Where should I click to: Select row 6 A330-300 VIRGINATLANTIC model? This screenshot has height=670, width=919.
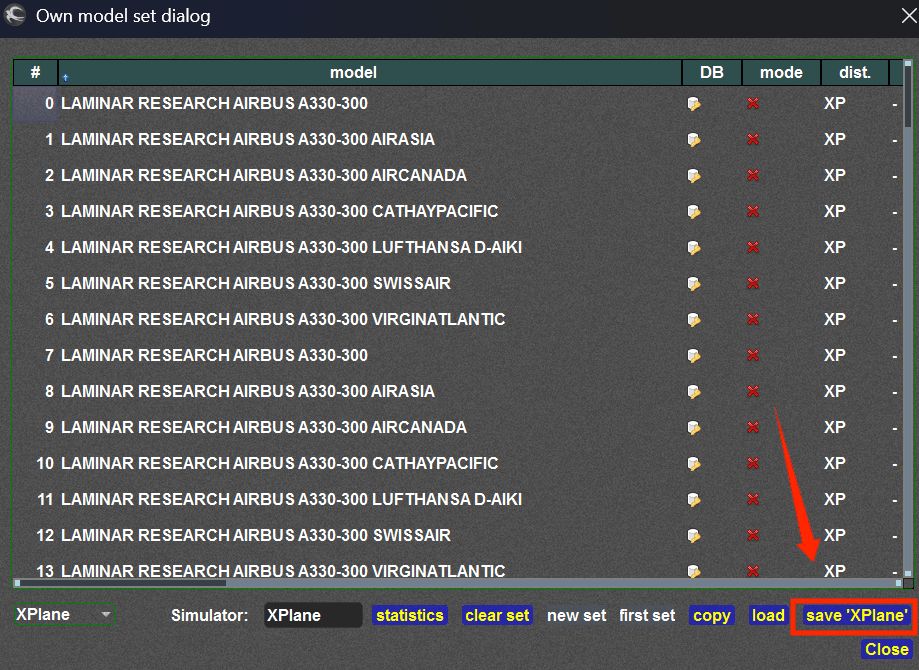[x=283, y=319]
